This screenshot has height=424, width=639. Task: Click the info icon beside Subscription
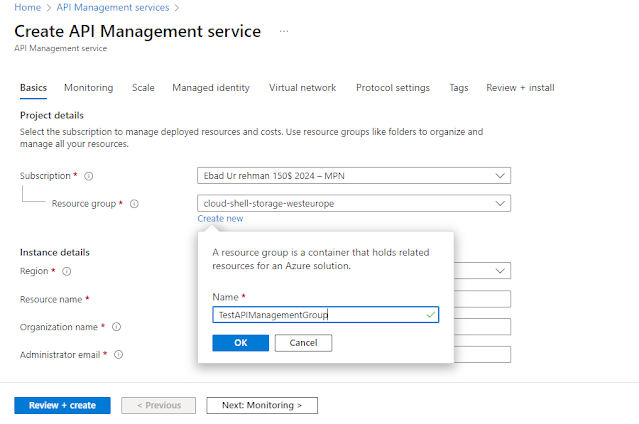89,176
